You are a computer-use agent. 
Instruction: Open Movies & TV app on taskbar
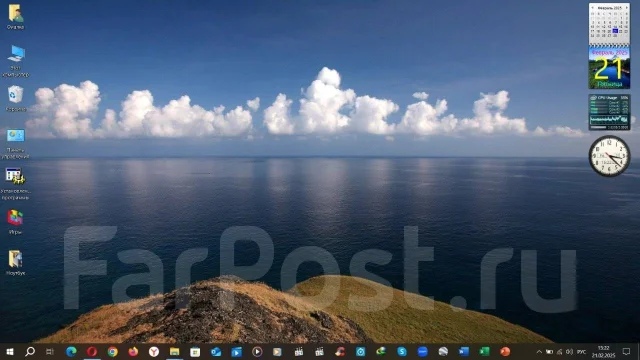pyautogui.click(x=236, y=351)
